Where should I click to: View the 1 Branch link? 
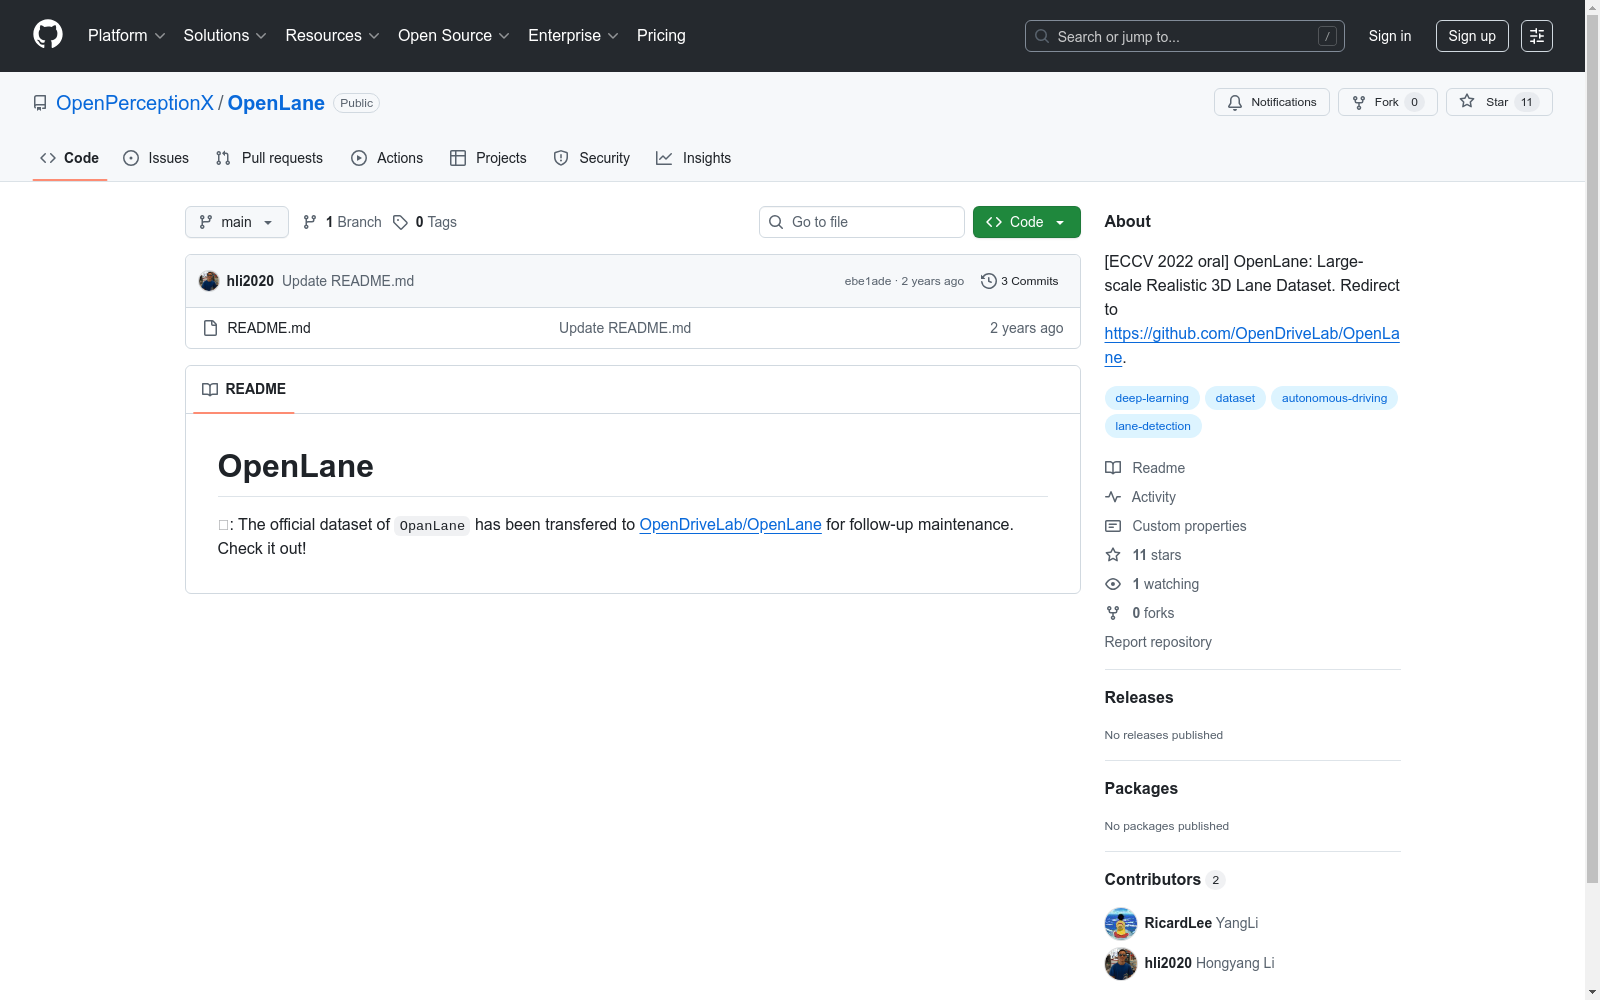(x=343, y=222)
